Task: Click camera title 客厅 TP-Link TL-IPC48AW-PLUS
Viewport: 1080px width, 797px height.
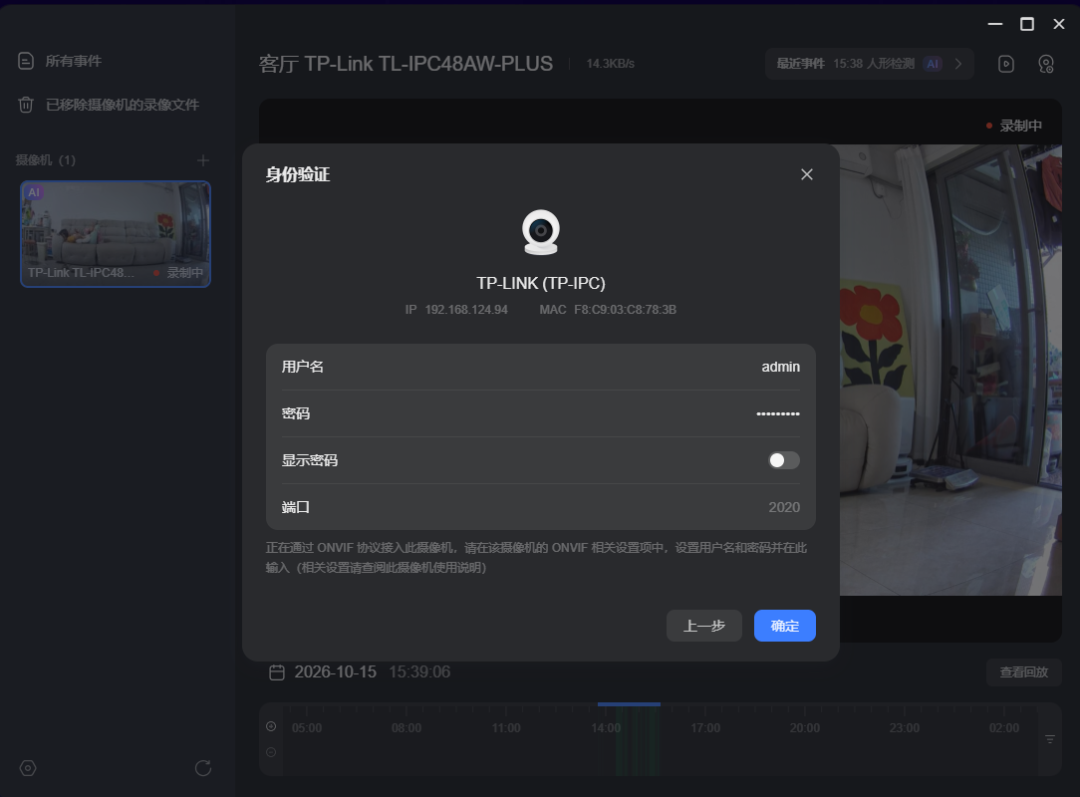Action: click(x=406, y=63)
